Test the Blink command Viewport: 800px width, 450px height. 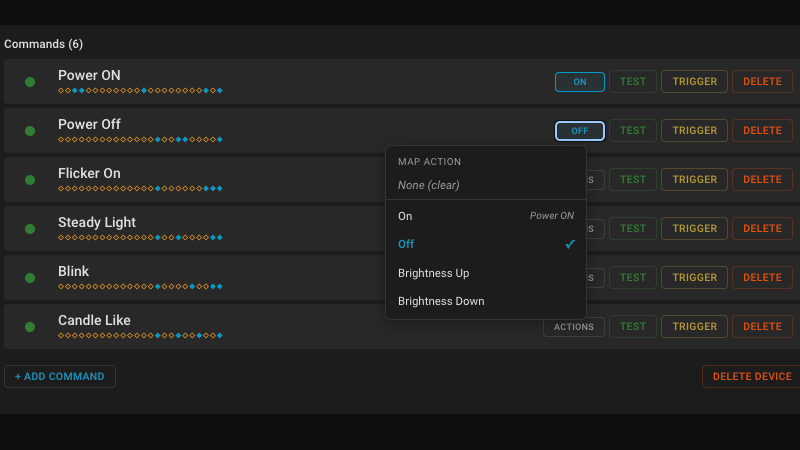pyautogui.click(x=633, y=278)
